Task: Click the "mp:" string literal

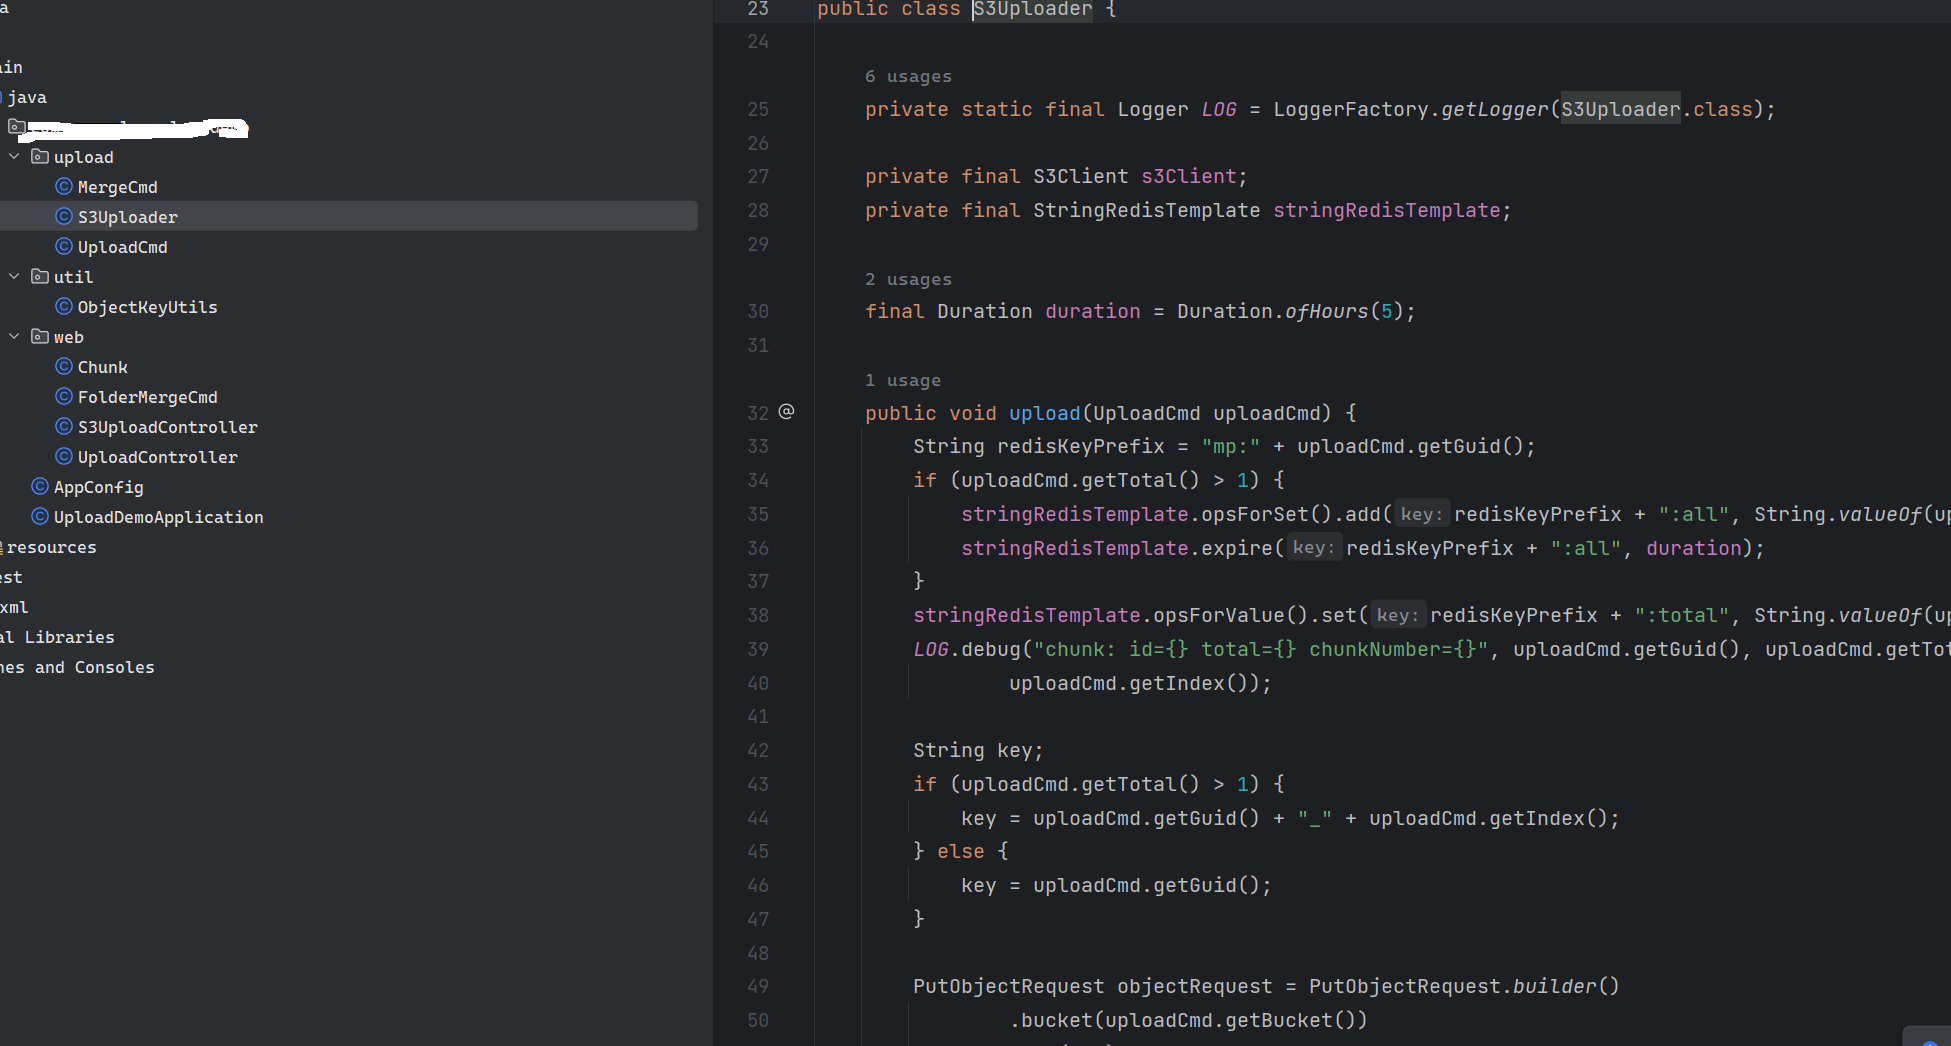Action: coord(1231,447)
